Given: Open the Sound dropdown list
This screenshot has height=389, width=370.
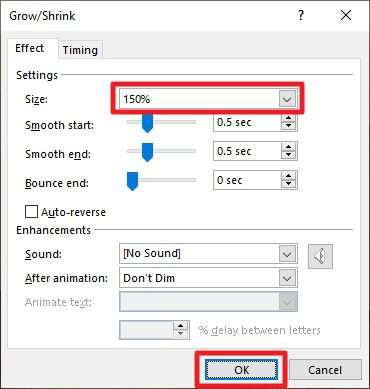Looking at the screenshot, I should [x=287, y=254].
